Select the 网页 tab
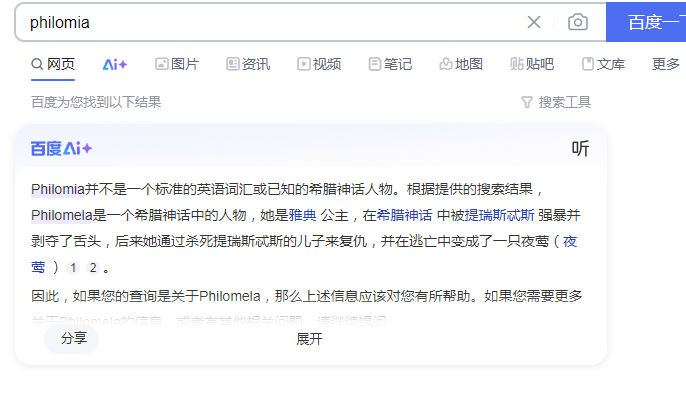The width and height of the screenshot is (686, 396). point(53,64)
